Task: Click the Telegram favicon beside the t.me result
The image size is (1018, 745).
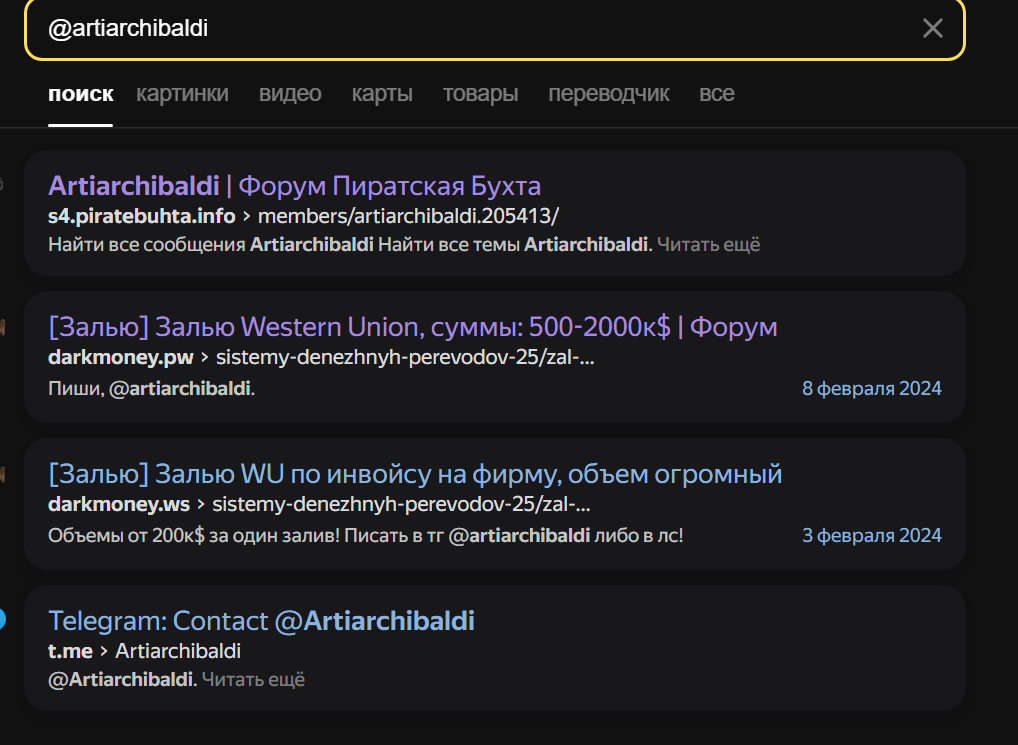Action: pos(2,619)
